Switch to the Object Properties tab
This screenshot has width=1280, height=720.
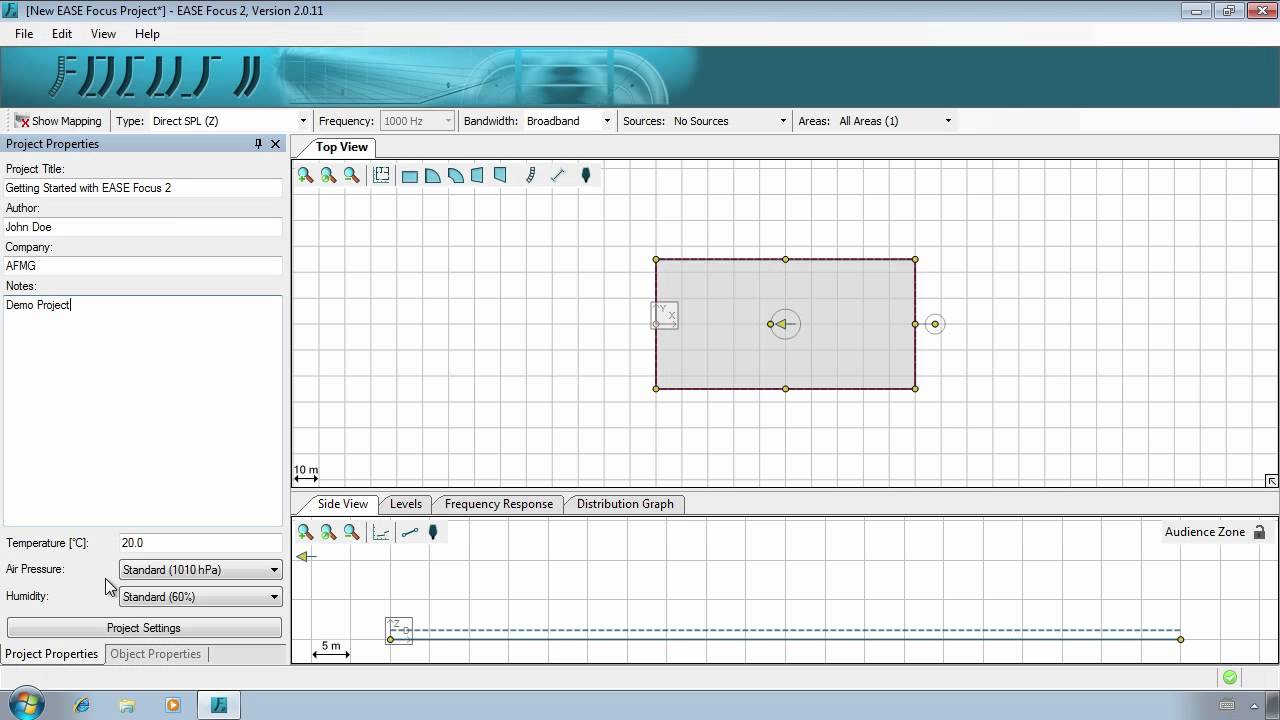(155, 654)
